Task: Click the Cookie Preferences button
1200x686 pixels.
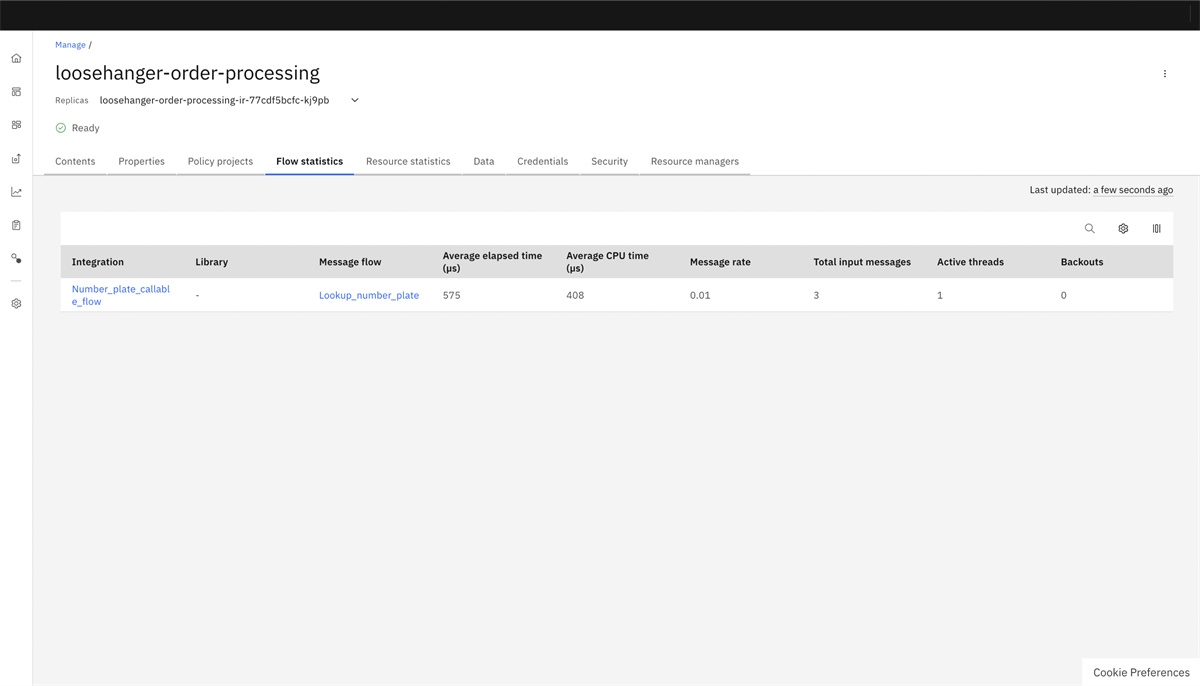Action: tap(1139, 672)
